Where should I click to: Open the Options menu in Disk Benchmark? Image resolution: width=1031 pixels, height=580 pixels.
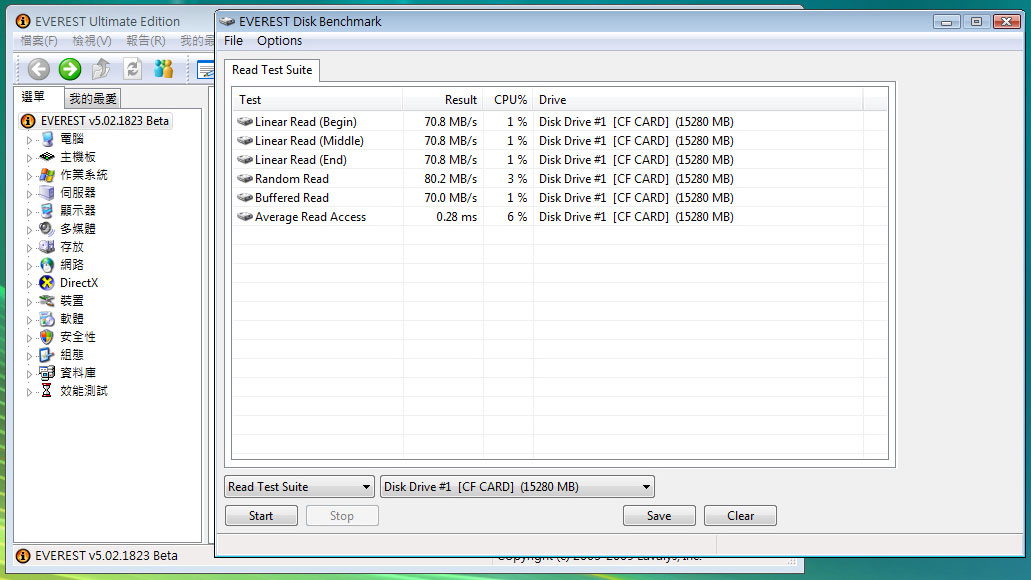point(279,41)
